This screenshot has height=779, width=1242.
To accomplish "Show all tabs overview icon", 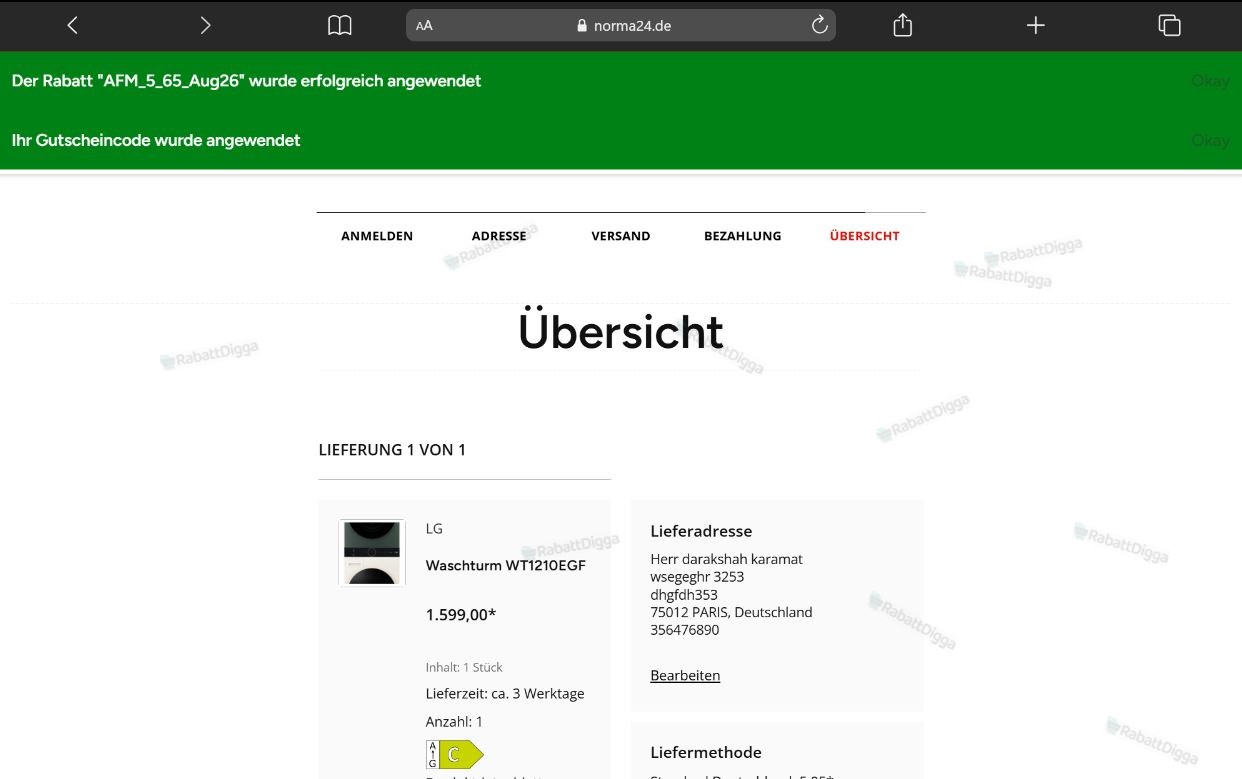I will (x=1169, y=26).
